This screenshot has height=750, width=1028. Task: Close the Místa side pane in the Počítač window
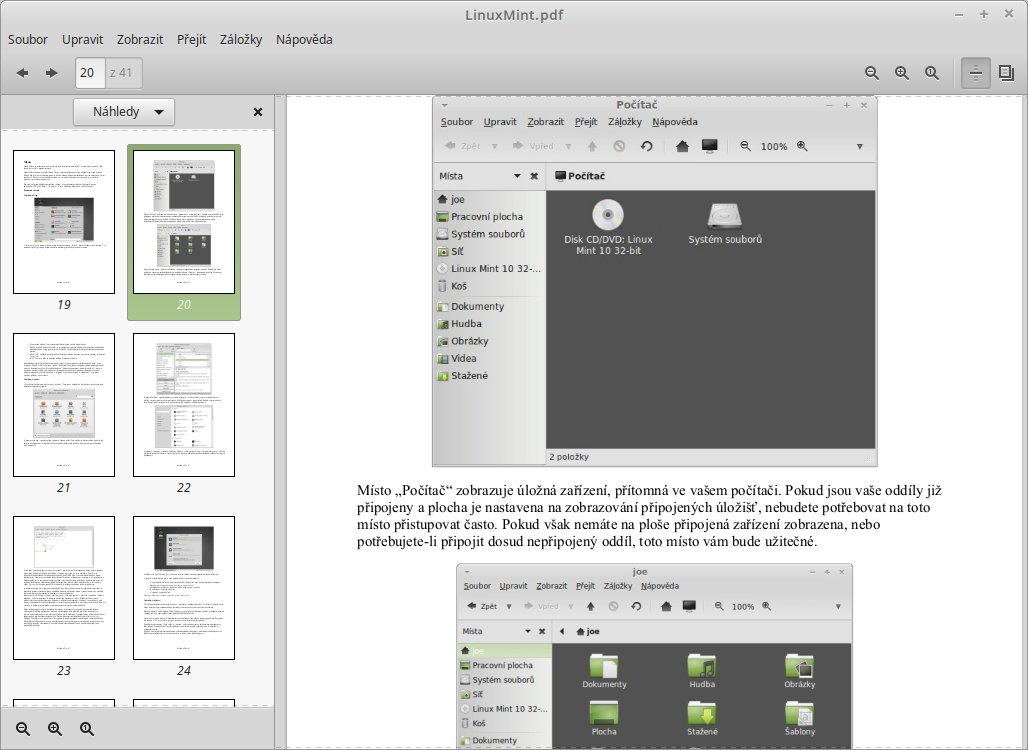coord(534,176)
